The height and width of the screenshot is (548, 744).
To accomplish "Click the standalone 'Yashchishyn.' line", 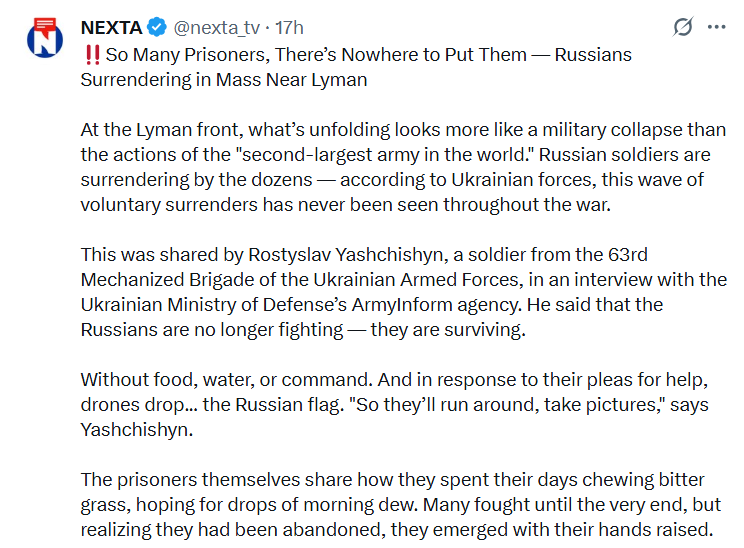I will (137, 430).
